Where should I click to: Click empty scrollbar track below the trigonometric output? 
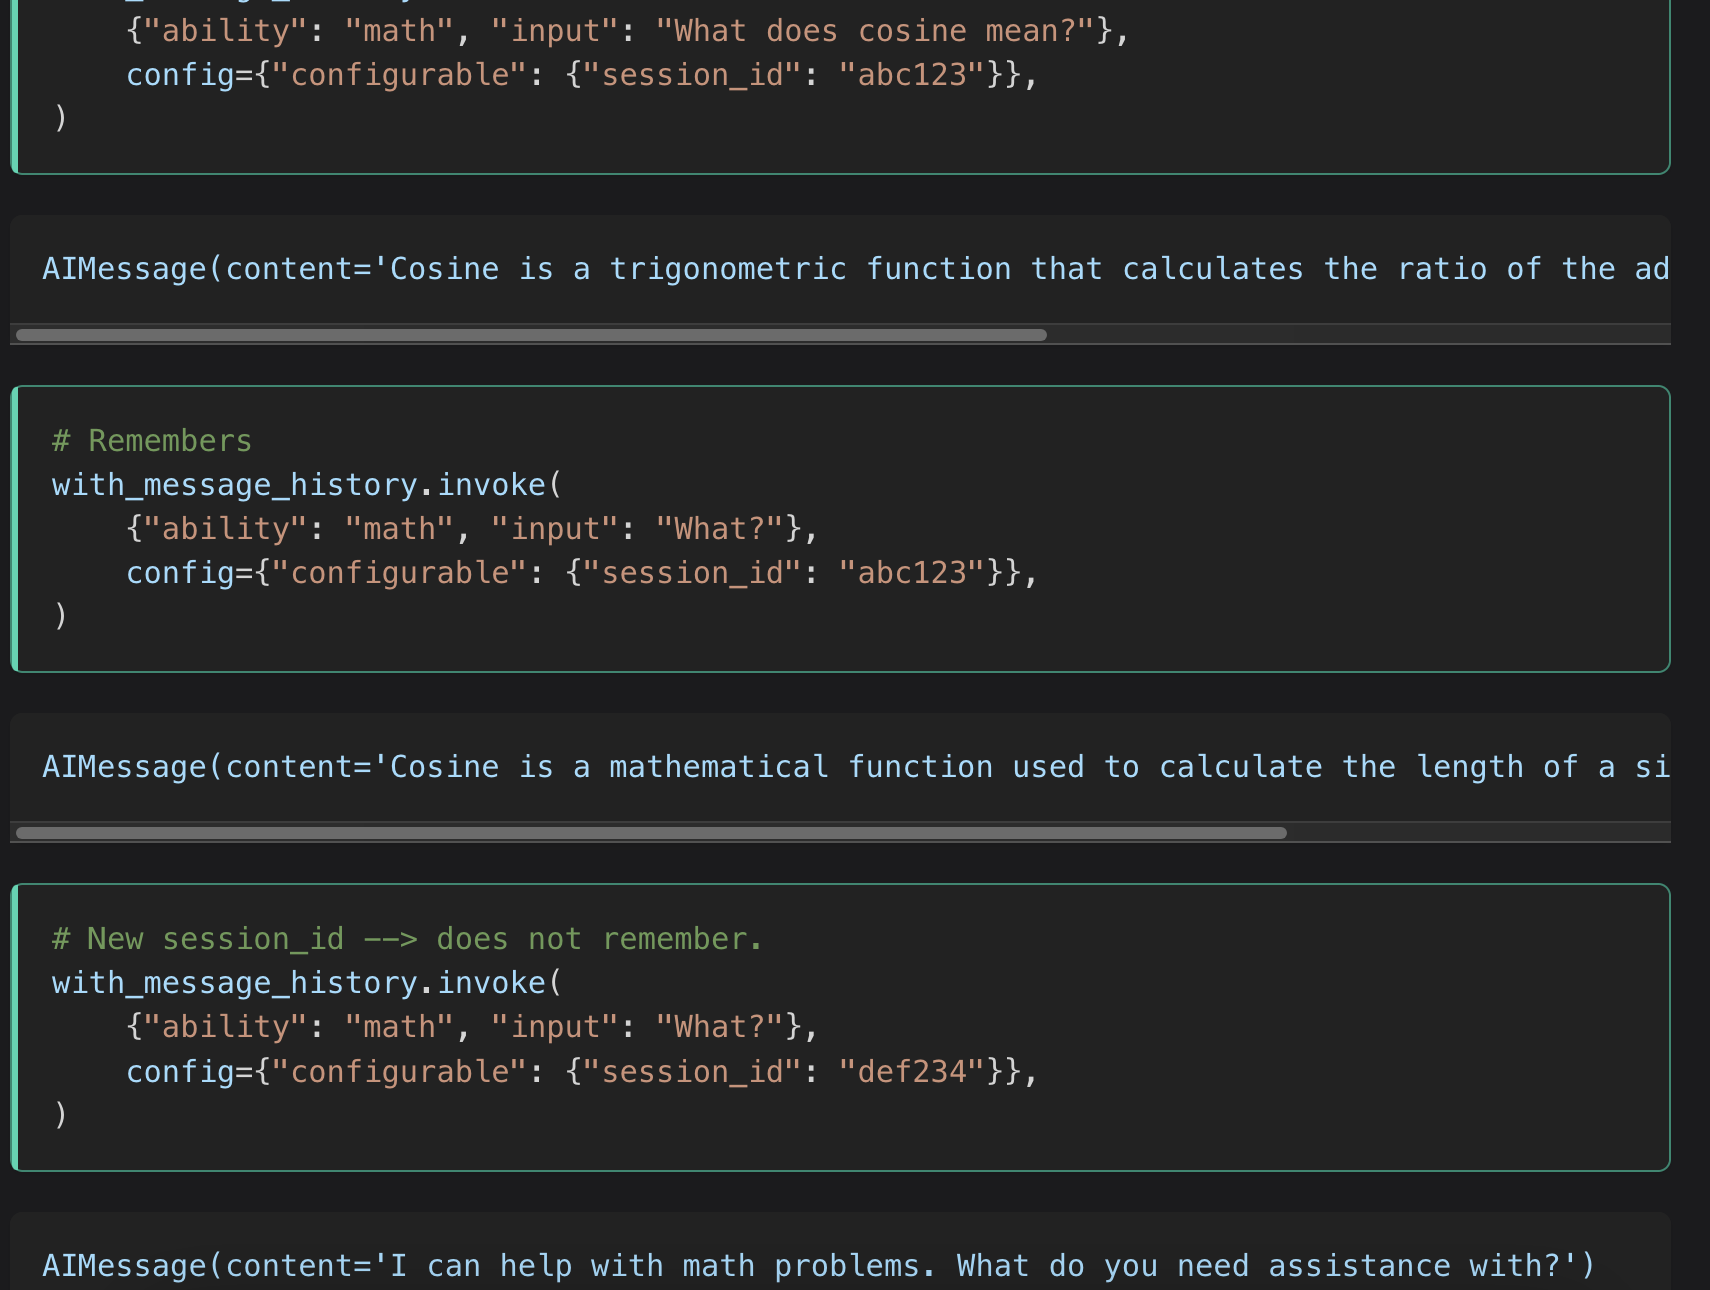tap(1350, 335)
